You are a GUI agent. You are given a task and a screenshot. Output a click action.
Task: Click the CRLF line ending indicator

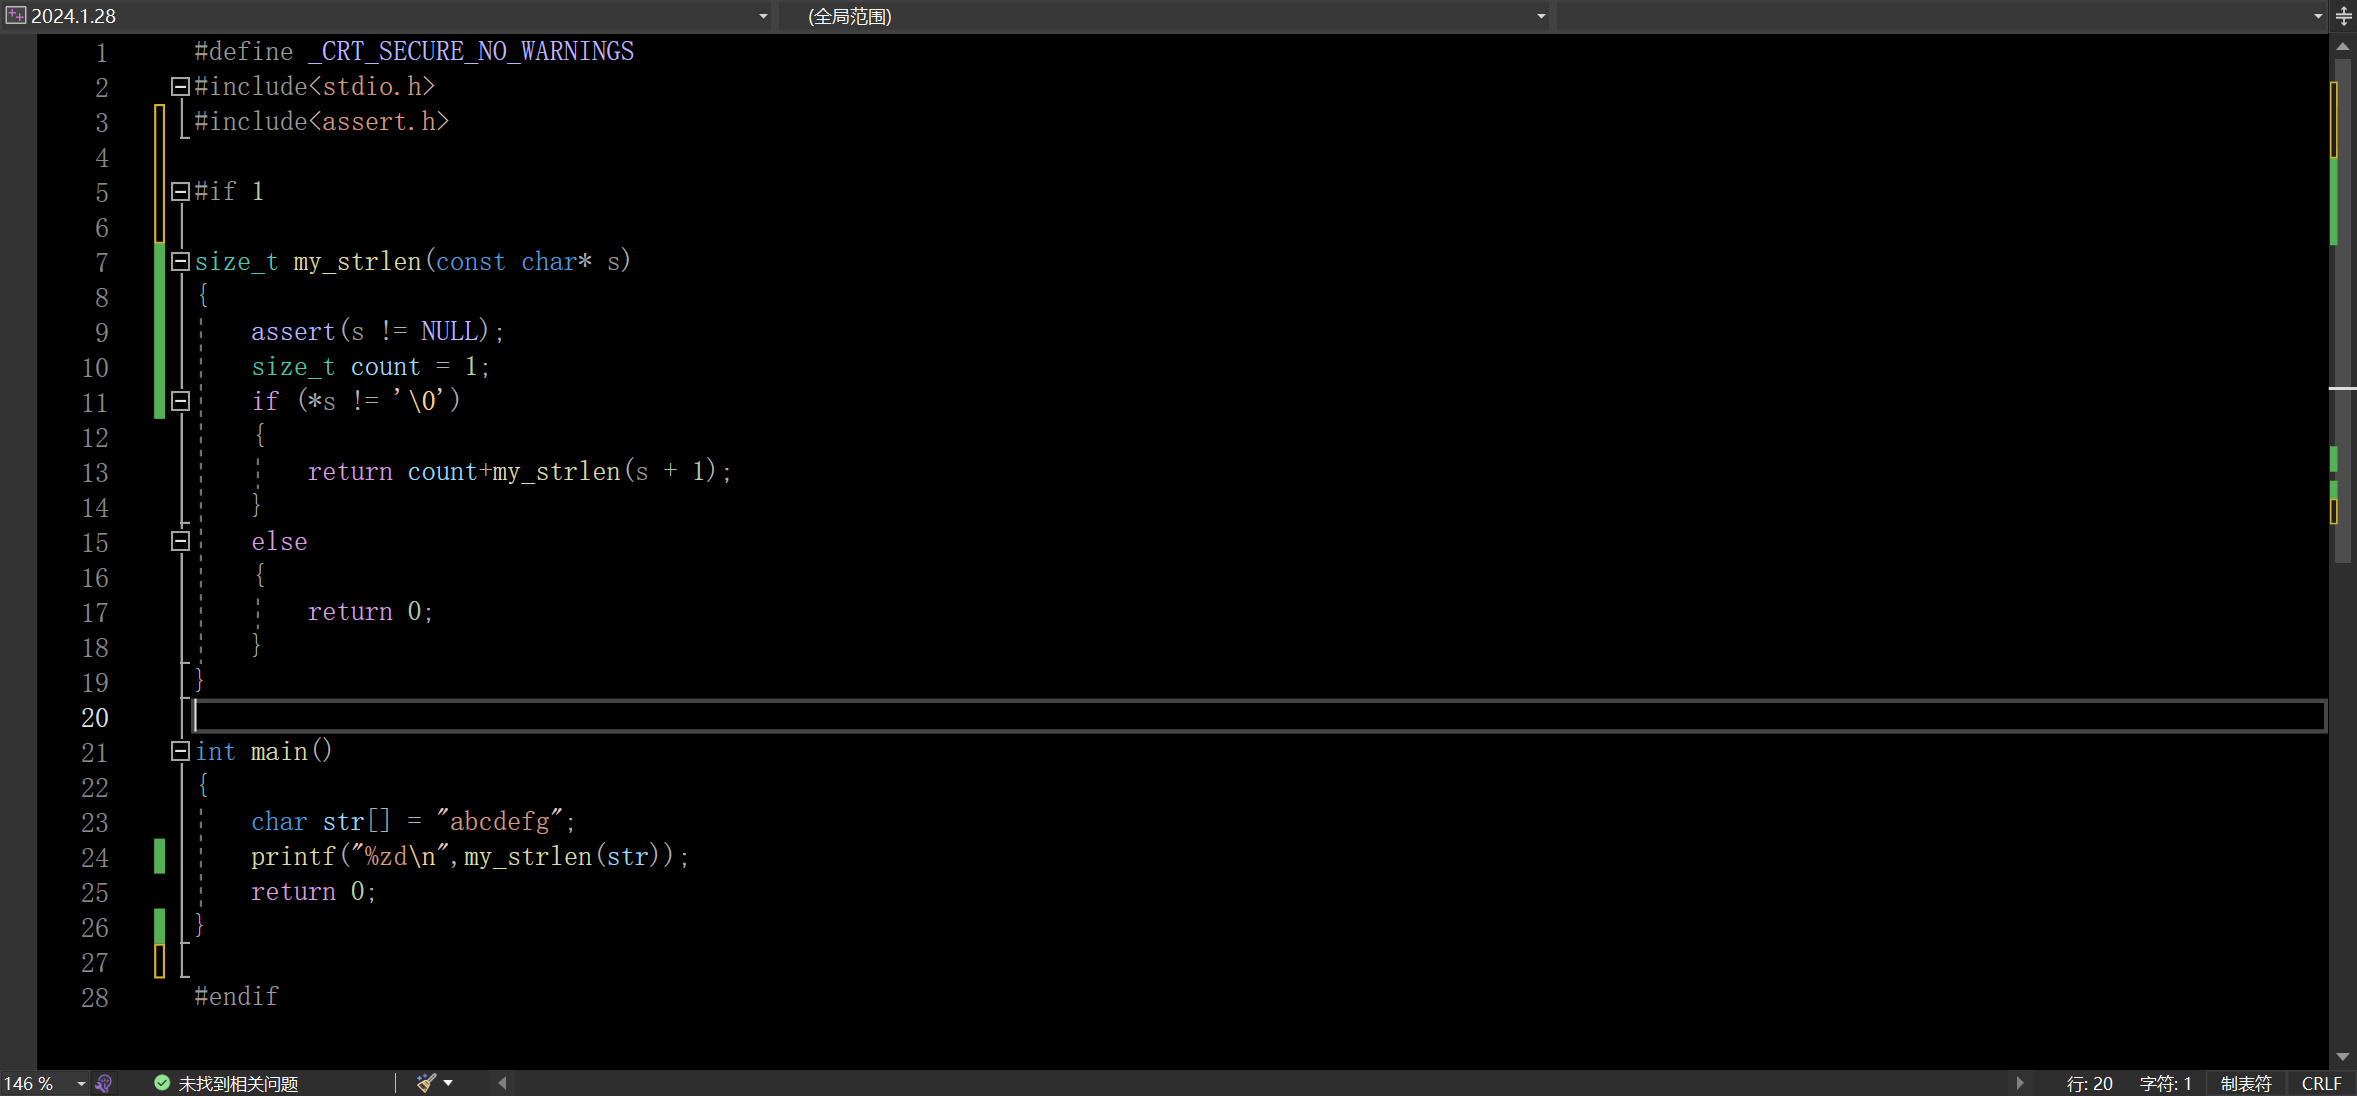(2320, 1084)
